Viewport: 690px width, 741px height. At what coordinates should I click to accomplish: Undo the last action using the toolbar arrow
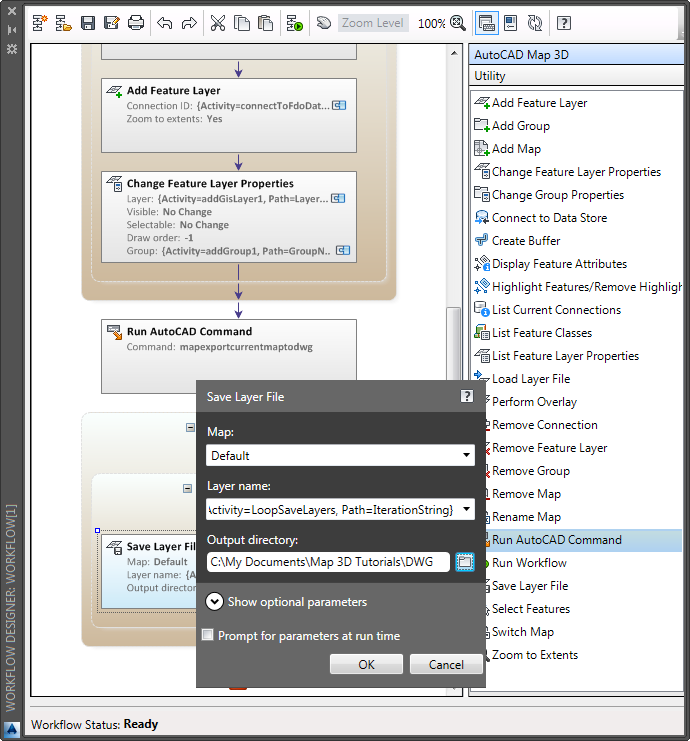(x=164, y=23)
